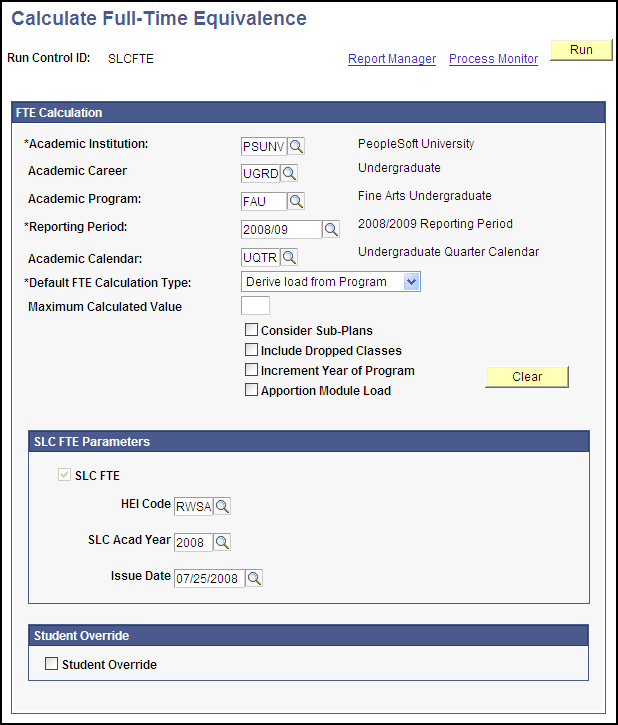
Task: Open lookup for Academic Calendar
Action: click(289, 257)
